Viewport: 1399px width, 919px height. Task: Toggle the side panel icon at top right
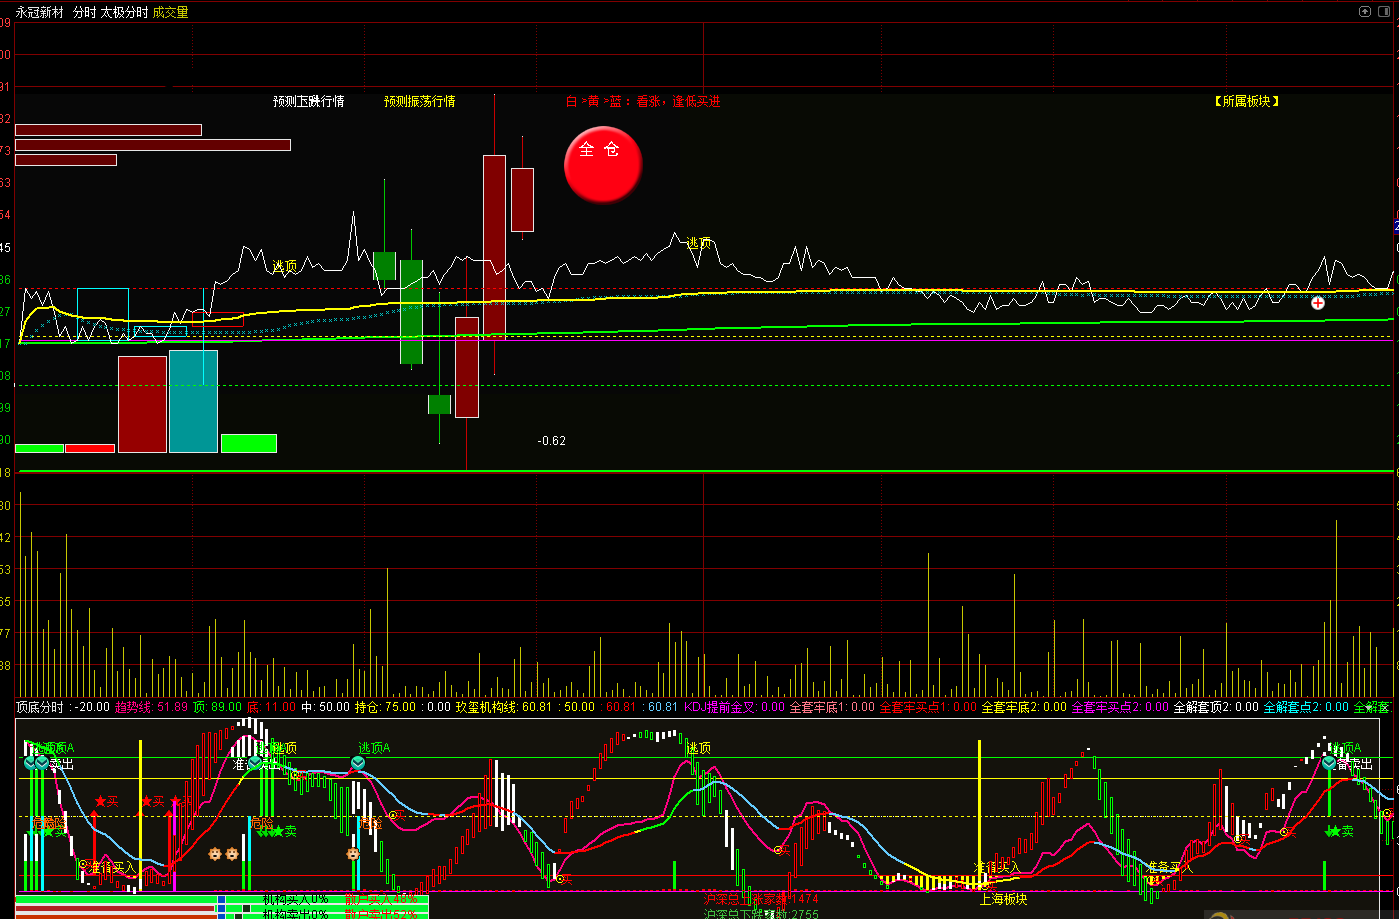[1386, 11]
